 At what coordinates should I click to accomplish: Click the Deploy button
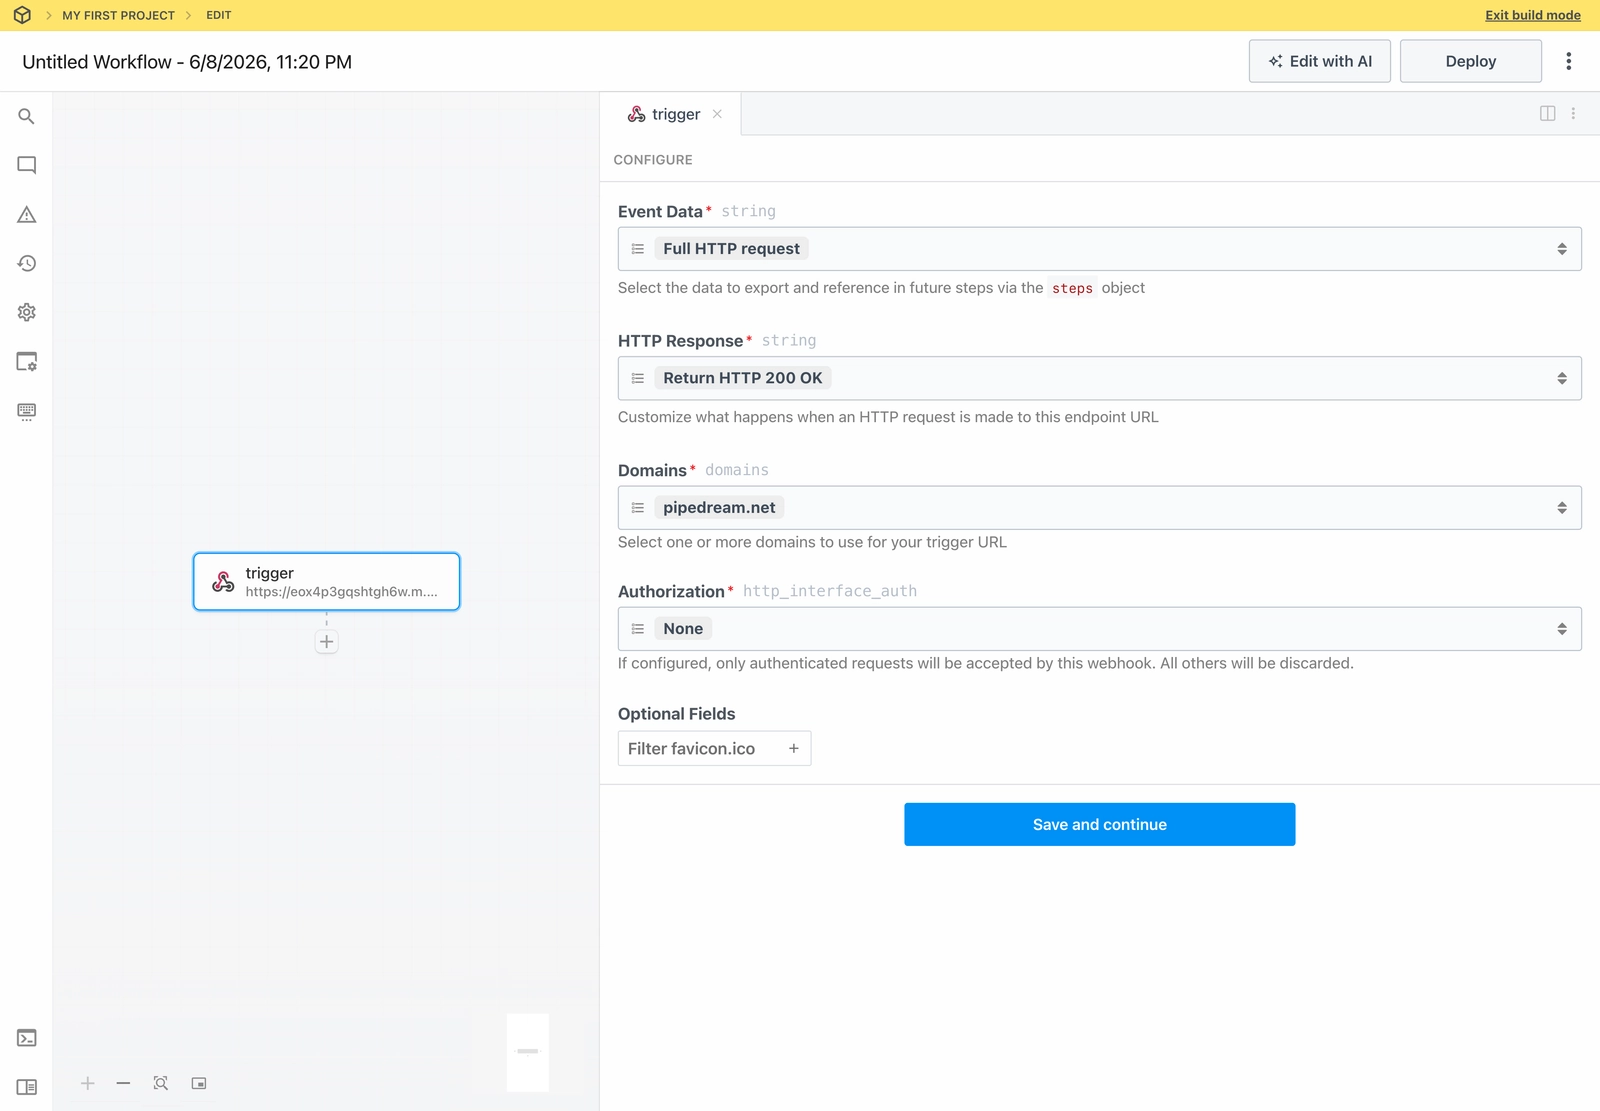pyautogui.click(x=1470, y=61)
